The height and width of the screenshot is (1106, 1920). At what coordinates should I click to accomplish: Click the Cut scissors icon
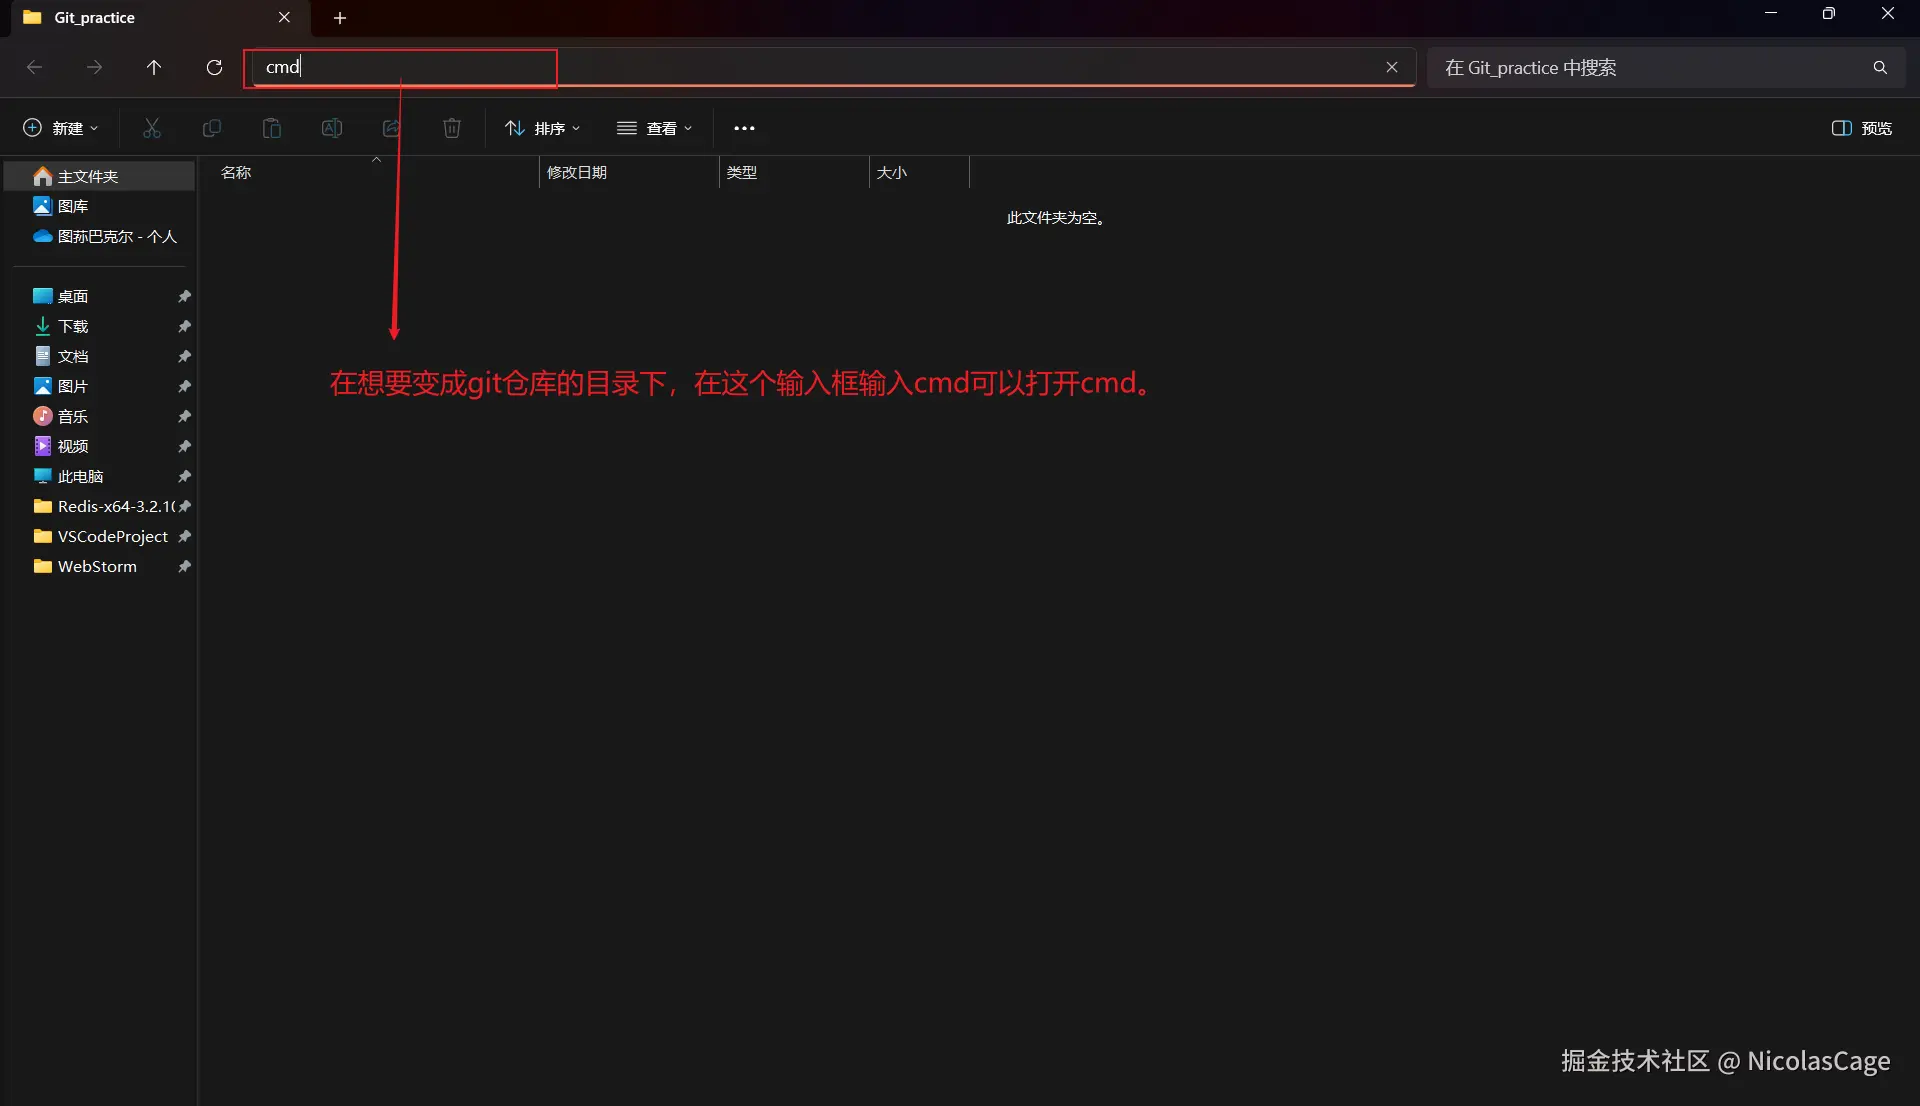(152, 128)
